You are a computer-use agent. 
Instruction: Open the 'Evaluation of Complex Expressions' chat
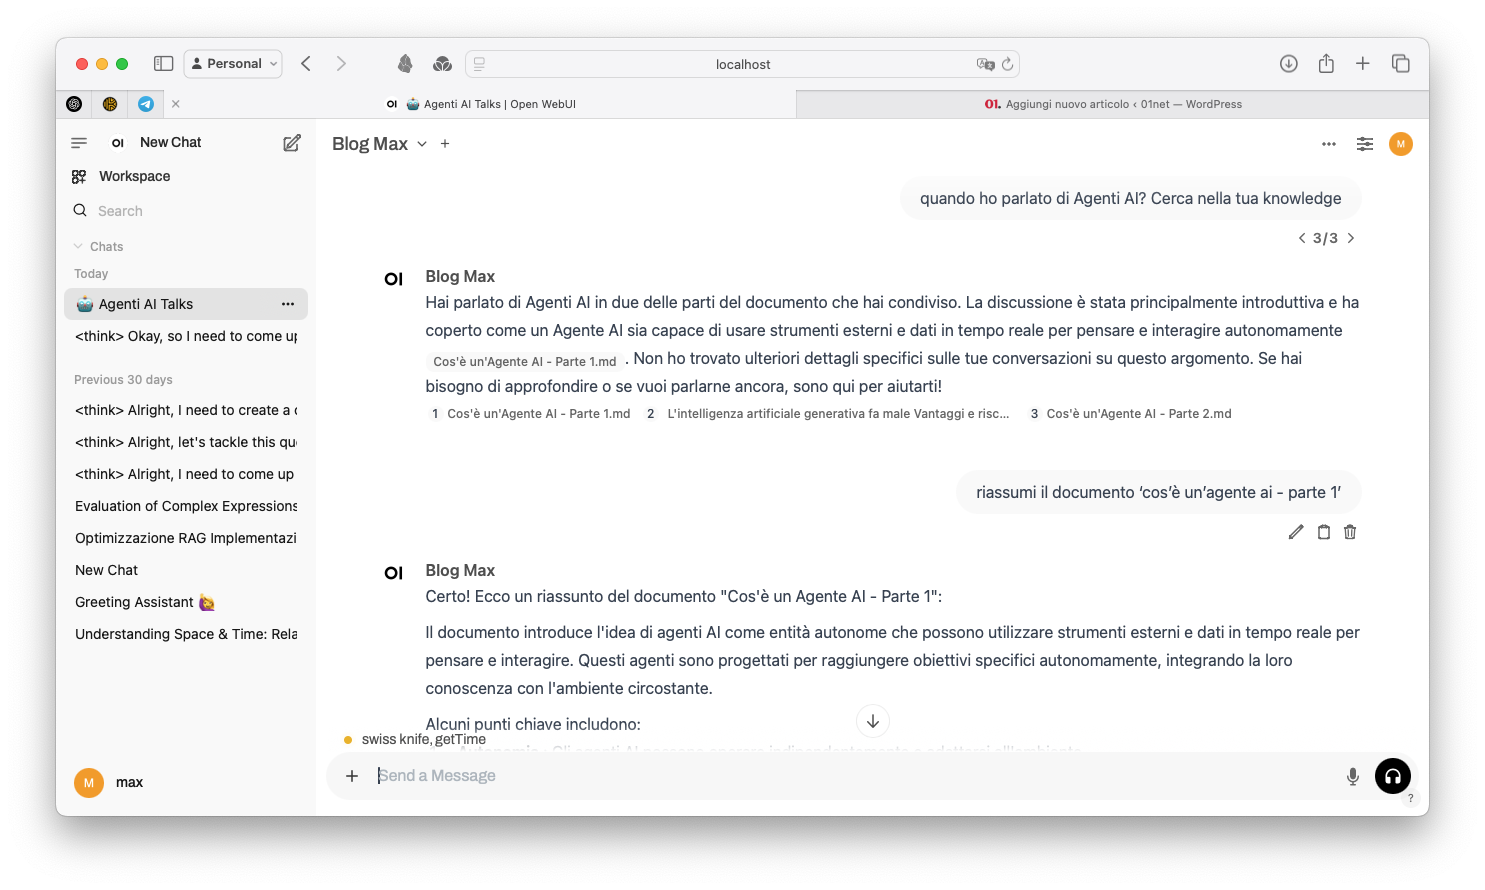pyautogui.click(x=186, y=506)
